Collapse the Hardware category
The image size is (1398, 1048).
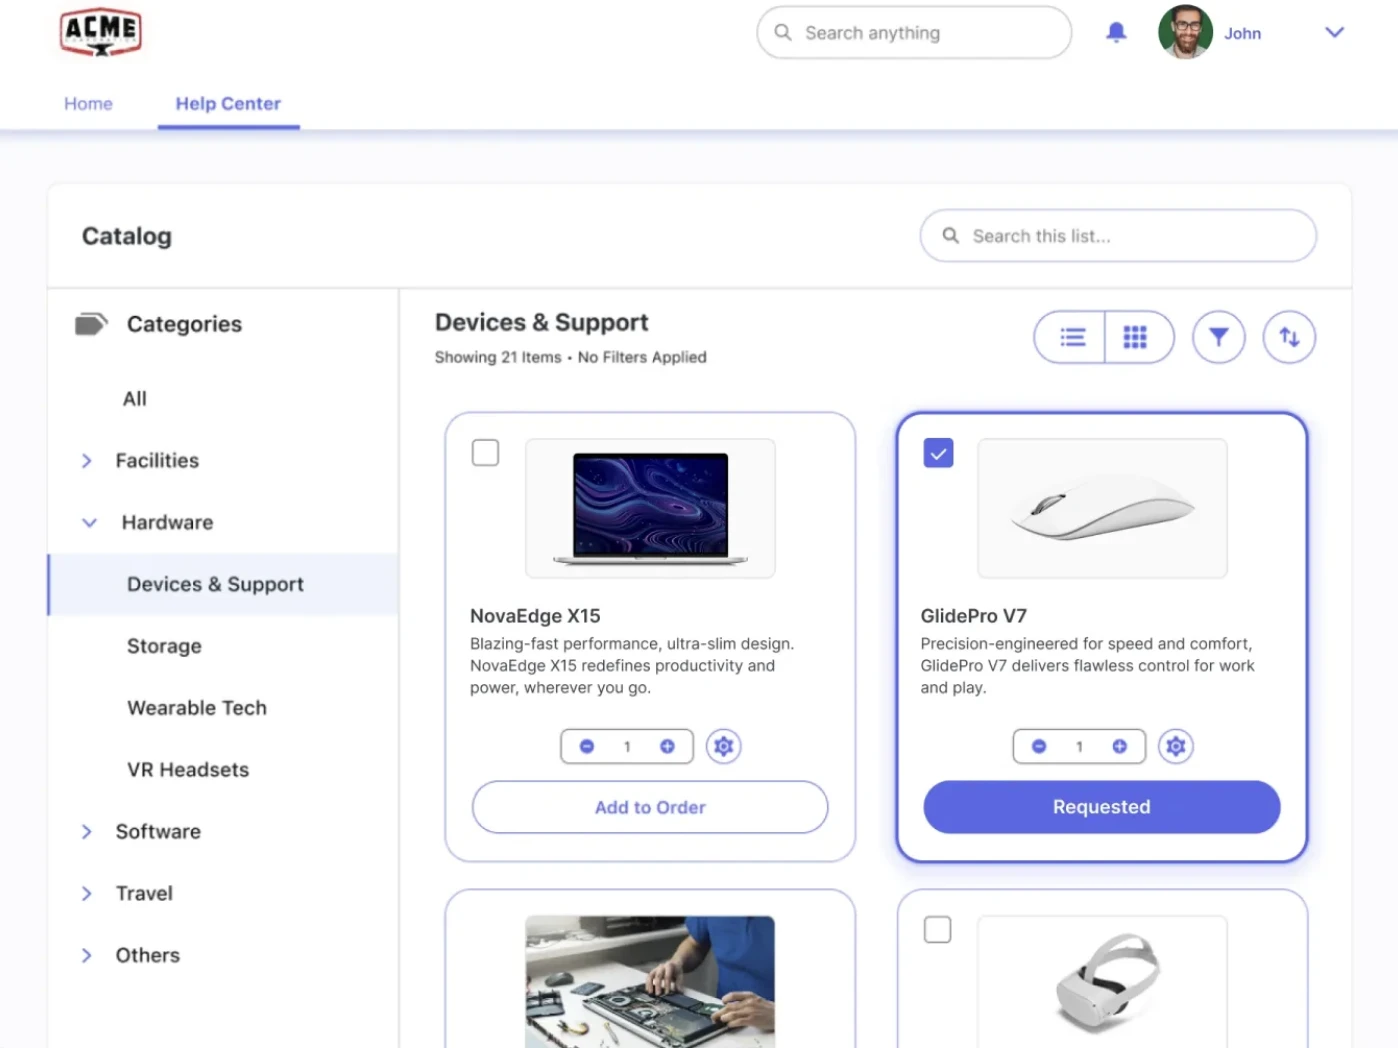[89, 523]
